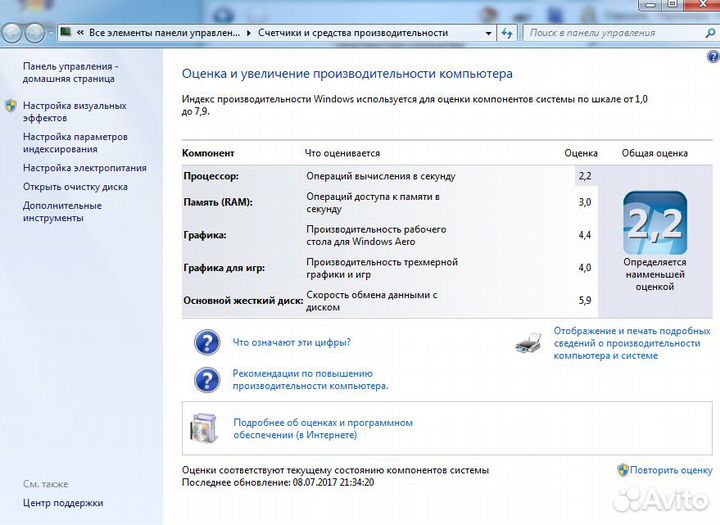Open 'Подробнее об оценках и программном обеспечении'

point(323,429)
